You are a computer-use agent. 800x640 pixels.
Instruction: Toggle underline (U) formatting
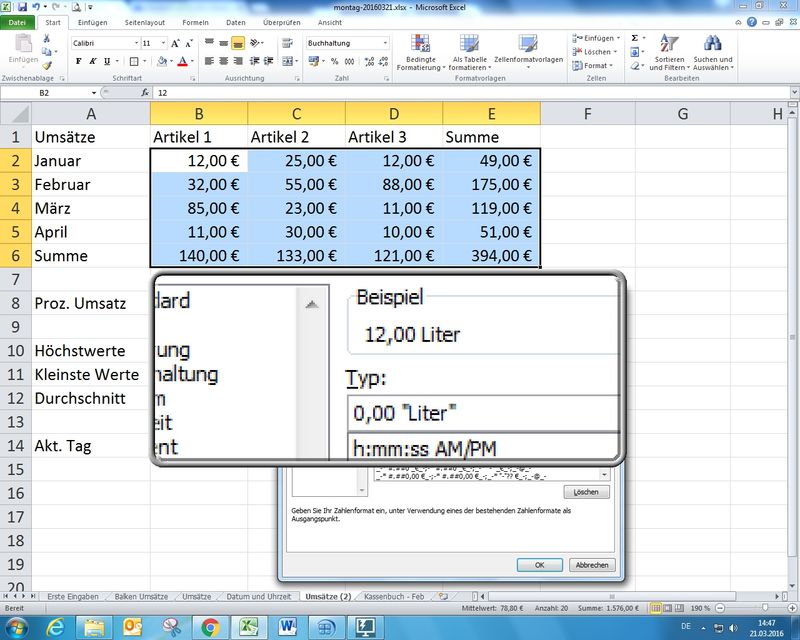coord(107,61)
